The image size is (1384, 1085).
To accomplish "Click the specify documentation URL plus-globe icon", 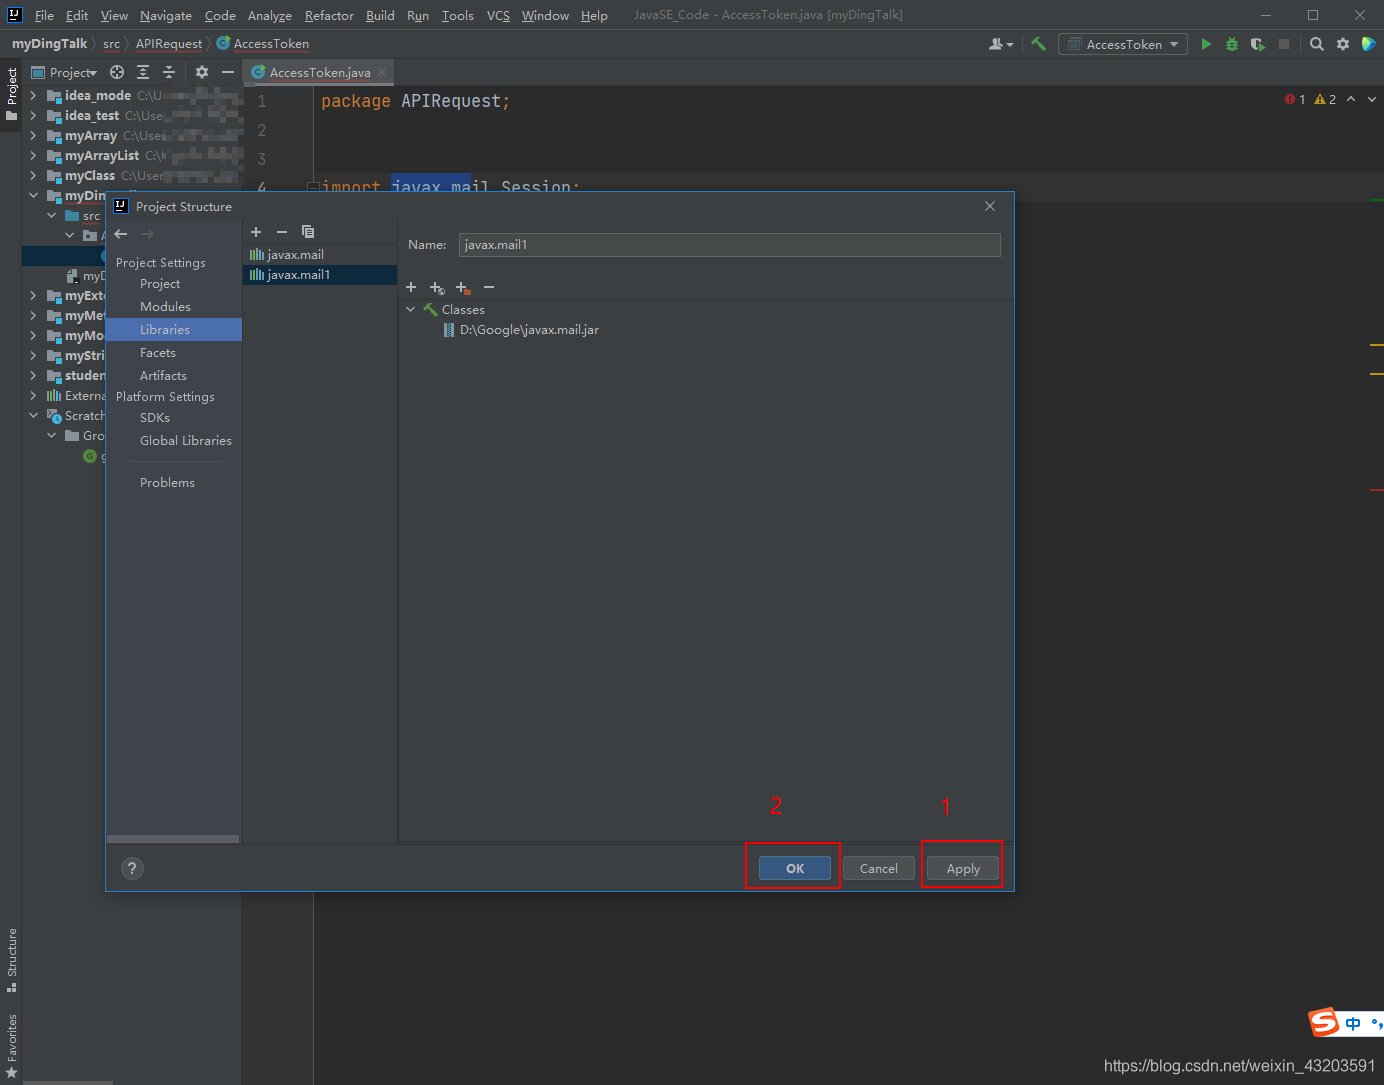I will (x=437, y=287).
